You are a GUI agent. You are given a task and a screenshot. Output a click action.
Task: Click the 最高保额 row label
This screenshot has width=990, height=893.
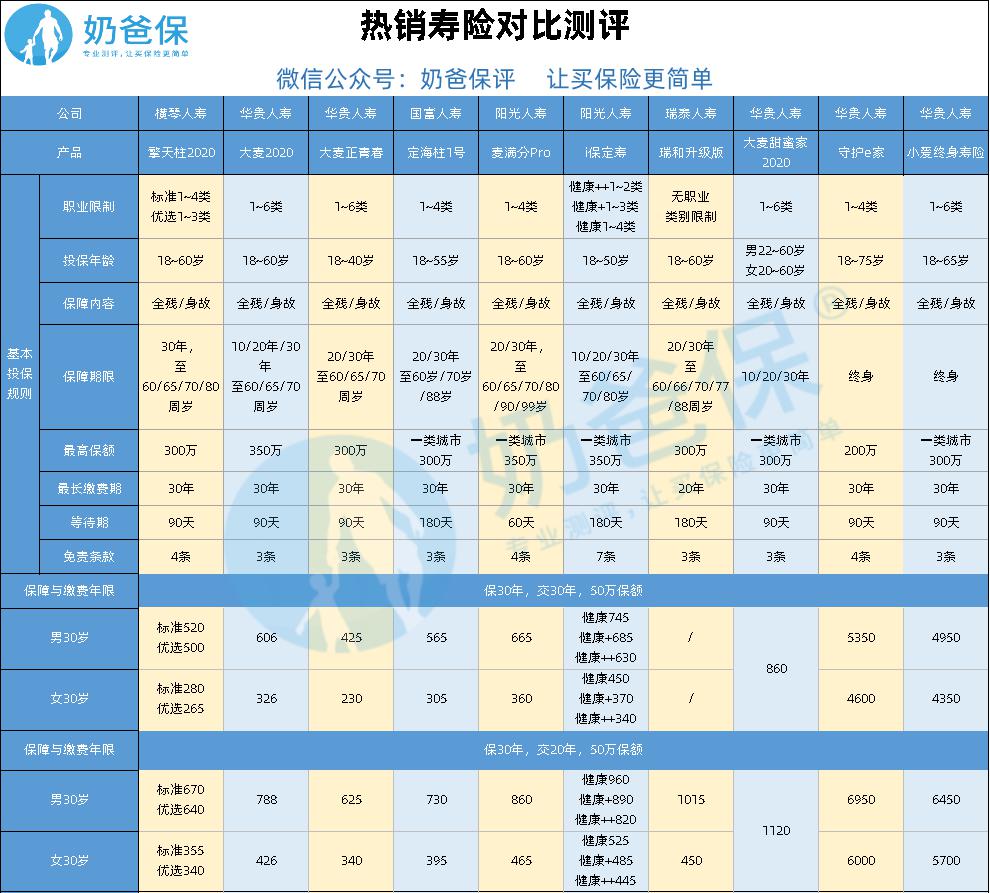[89, 450]
